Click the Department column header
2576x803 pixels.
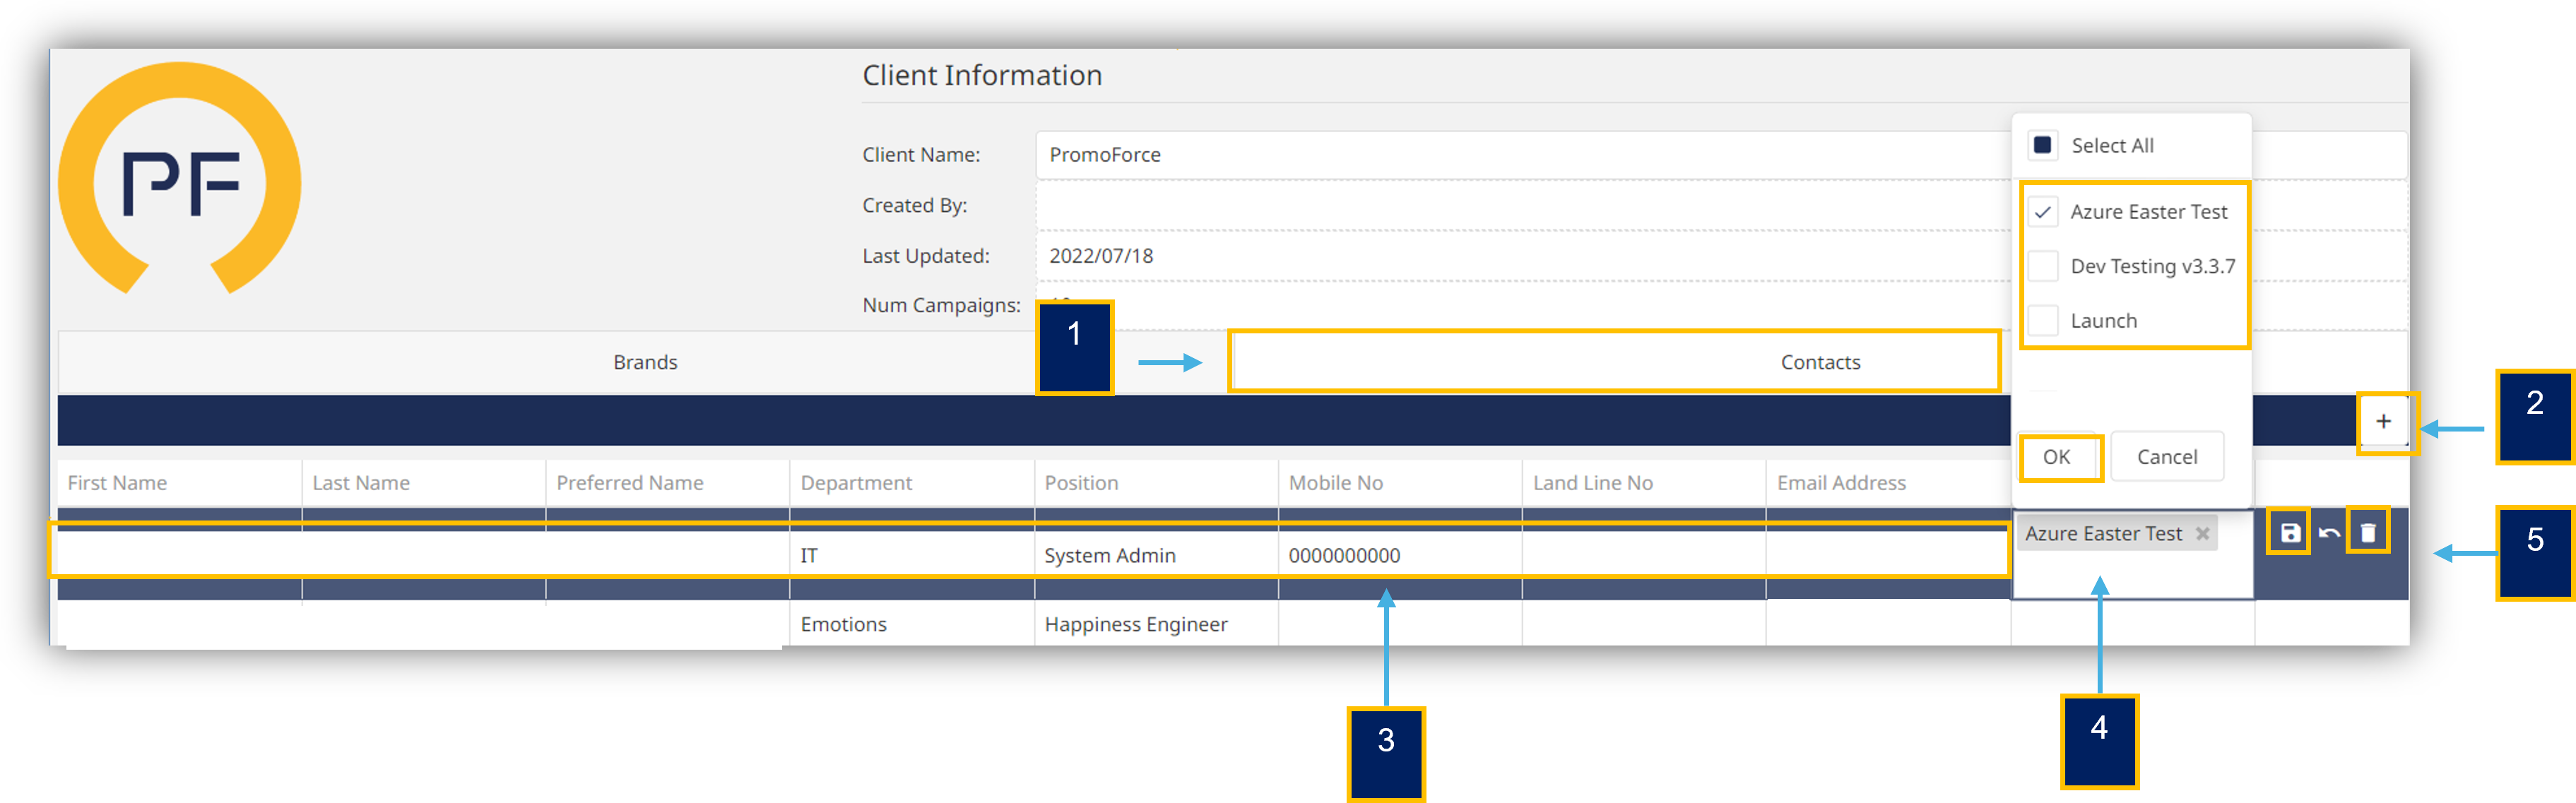click(x=912, y=483)
